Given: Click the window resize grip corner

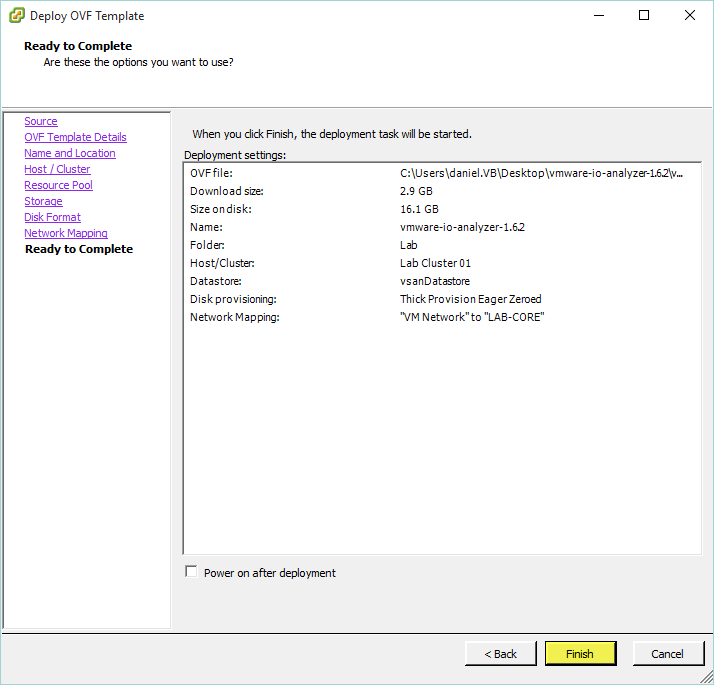Looking at the screenshot, I should [x=706, y=677].
